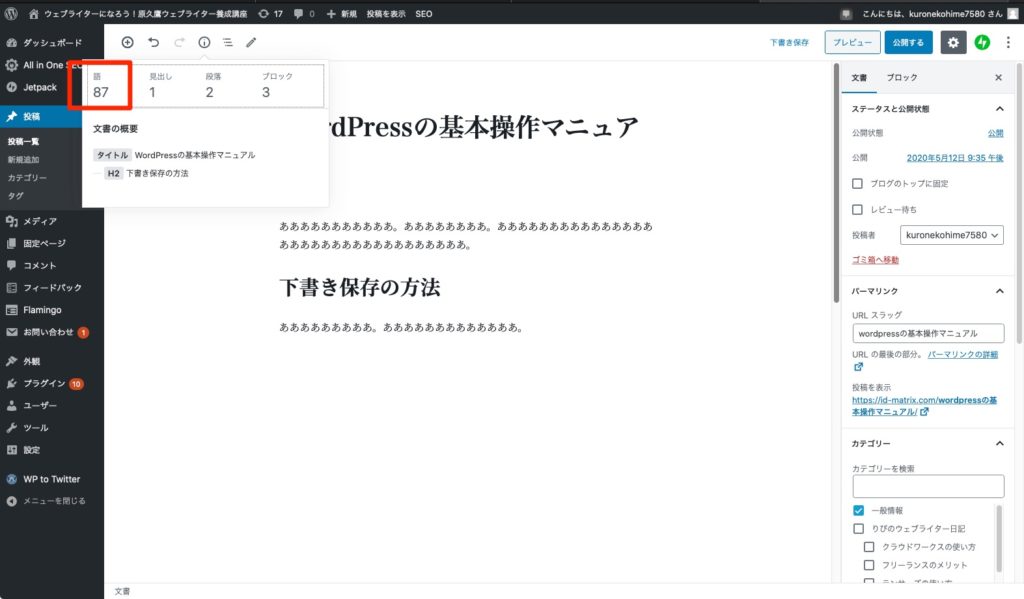Open the three-dot more options menu
1024x599 pixels.
pyautogui.click(x=1008, y=42)
